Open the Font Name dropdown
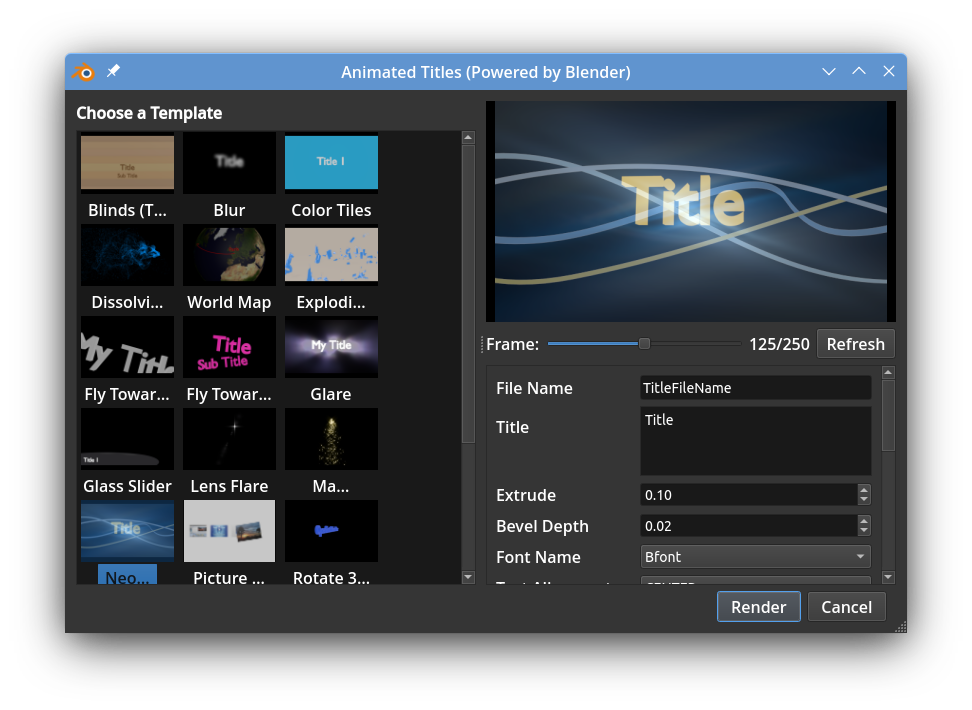 point(755,557)
